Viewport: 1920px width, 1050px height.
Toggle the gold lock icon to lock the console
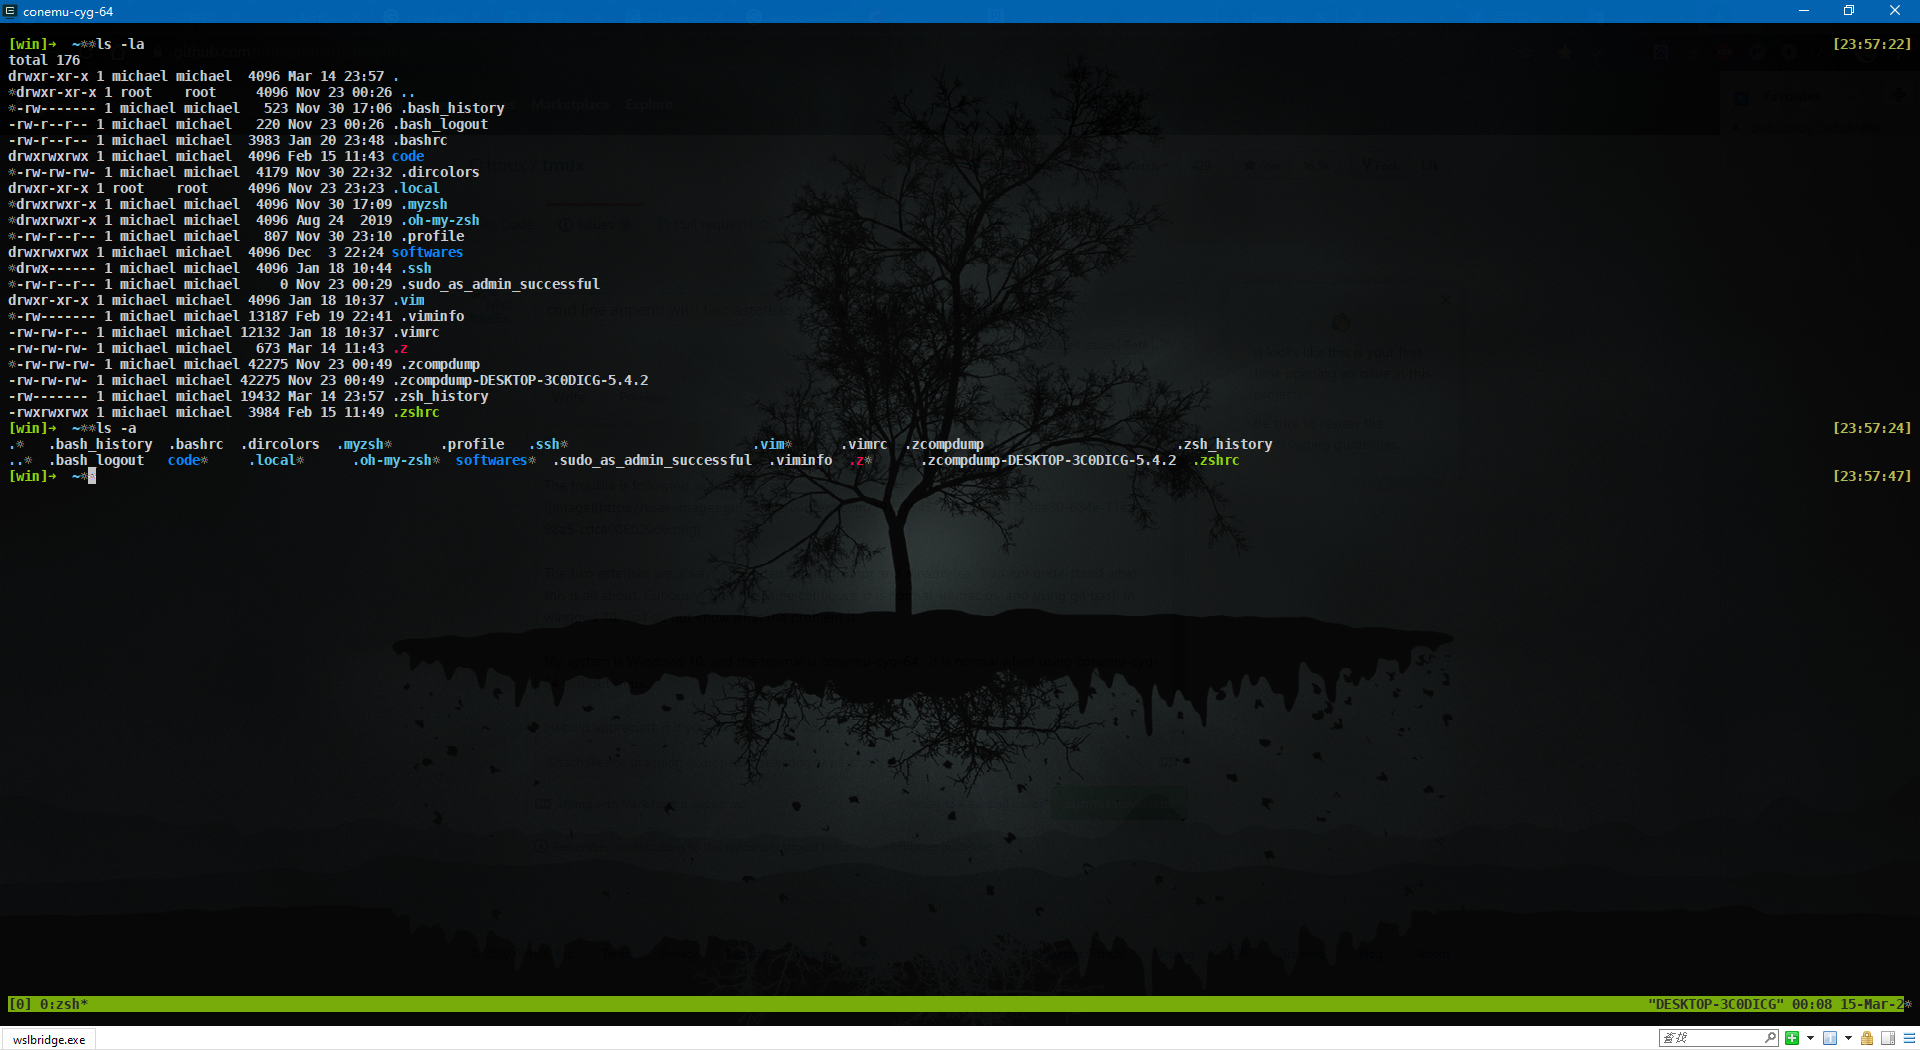tap(1866, 1038)
